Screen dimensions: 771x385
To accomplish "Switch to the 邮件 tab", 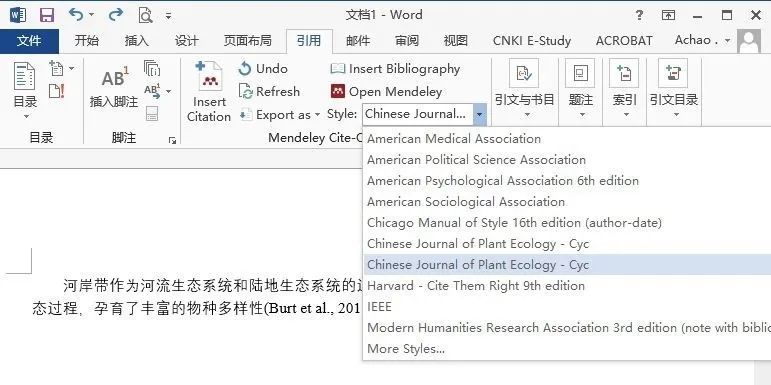I will (357, 41).
